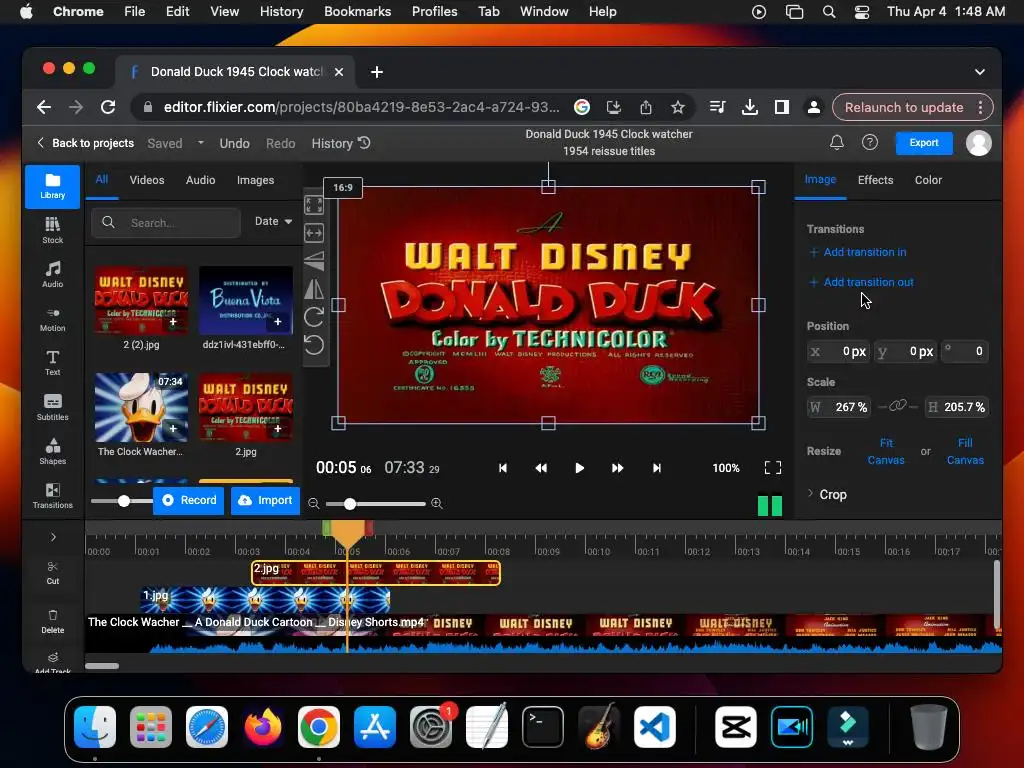Open the Finder from the Dock
Image resolution: width=1024 pixels, height=768 pixels.
point(95,727)
